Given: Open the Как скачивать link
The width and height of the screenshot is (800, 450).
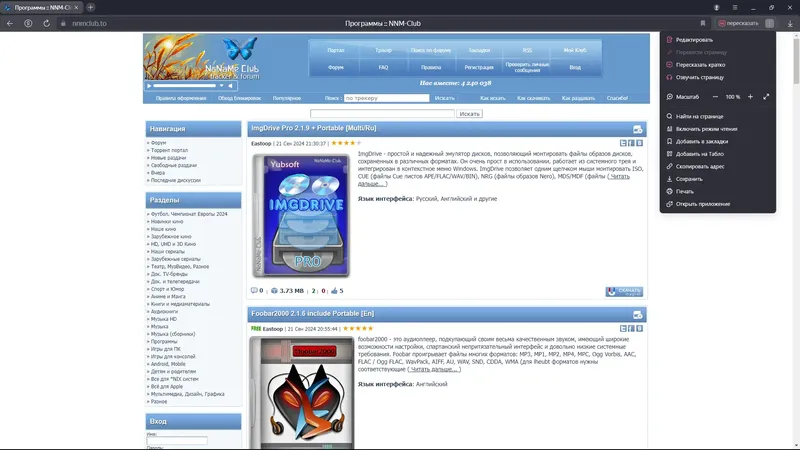Looking at the screenshot, I should tap(533, 98).
